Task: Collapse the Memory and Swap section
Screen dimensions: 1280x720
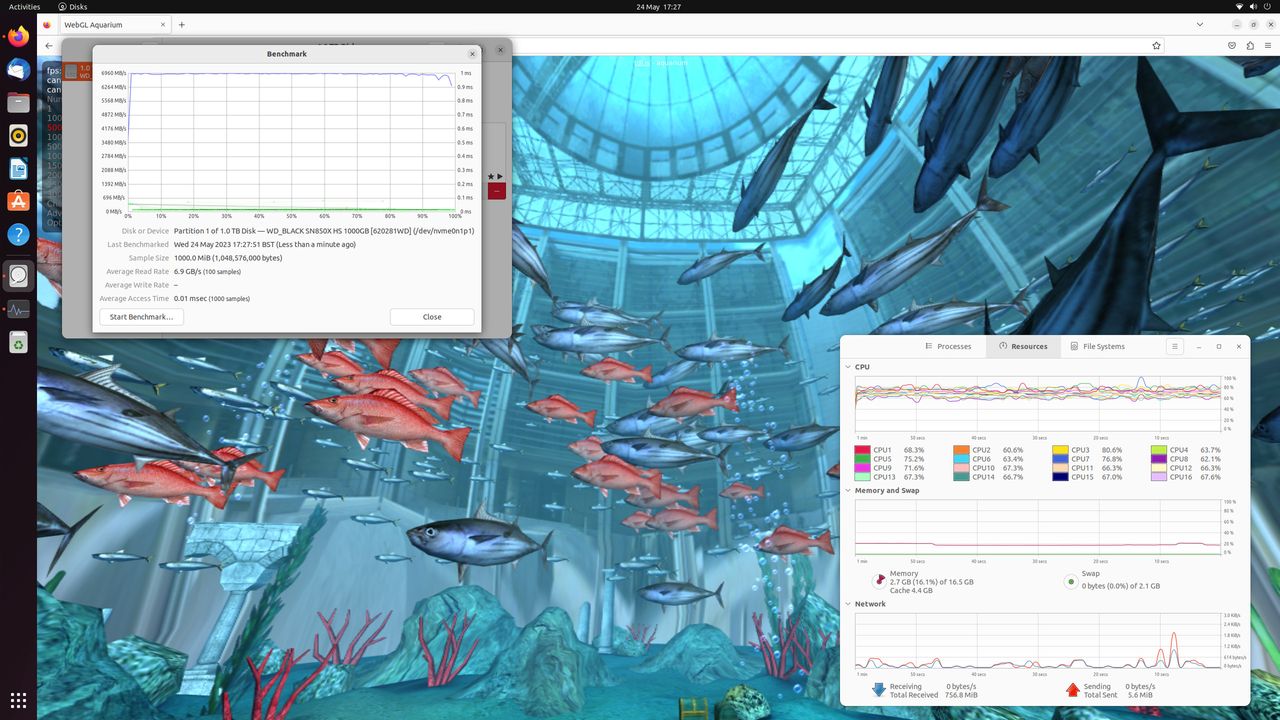Action: coord(848,490)
